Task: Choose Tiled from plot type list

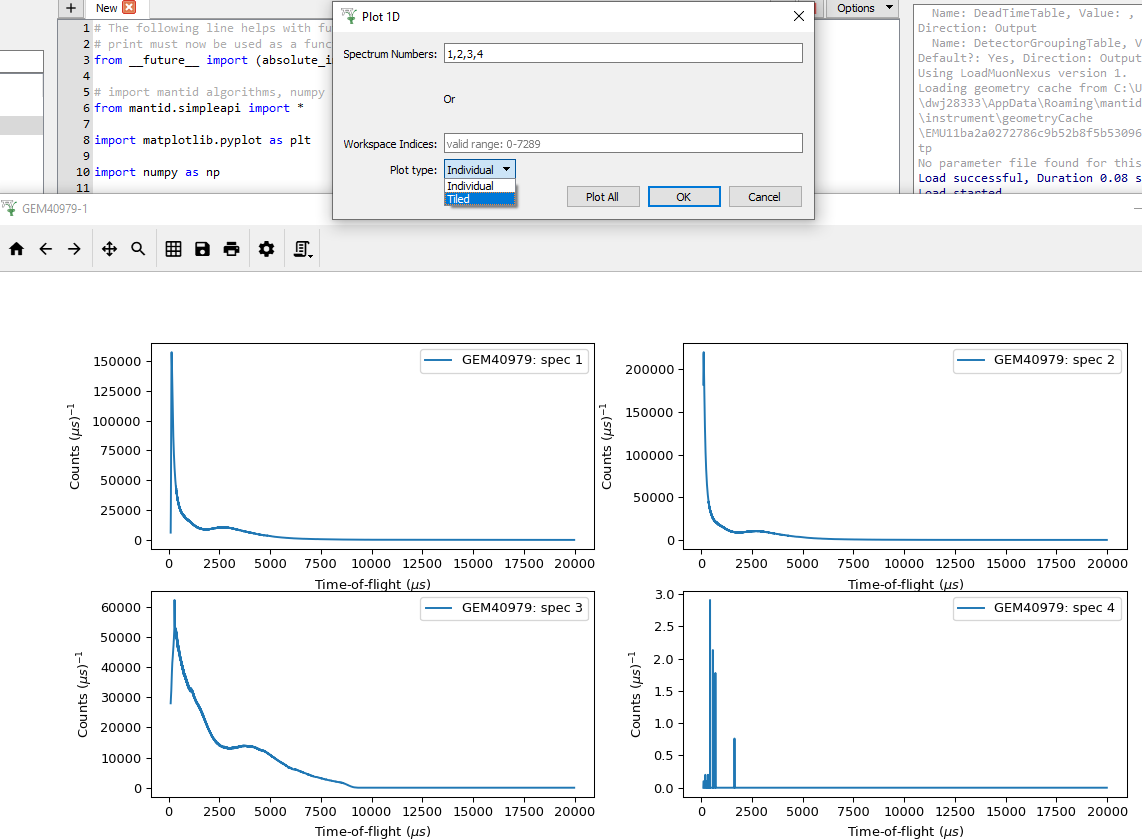Action: pos(479,199)
